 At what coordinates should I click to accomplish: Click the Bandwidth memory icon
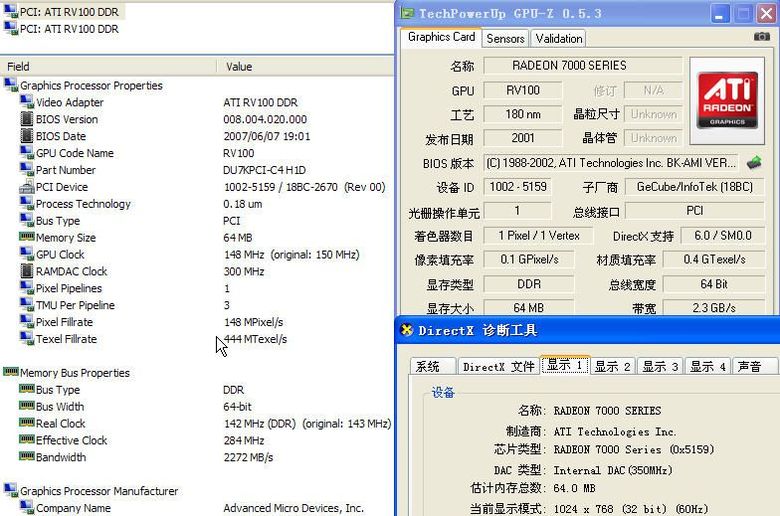tap(27, 456)
